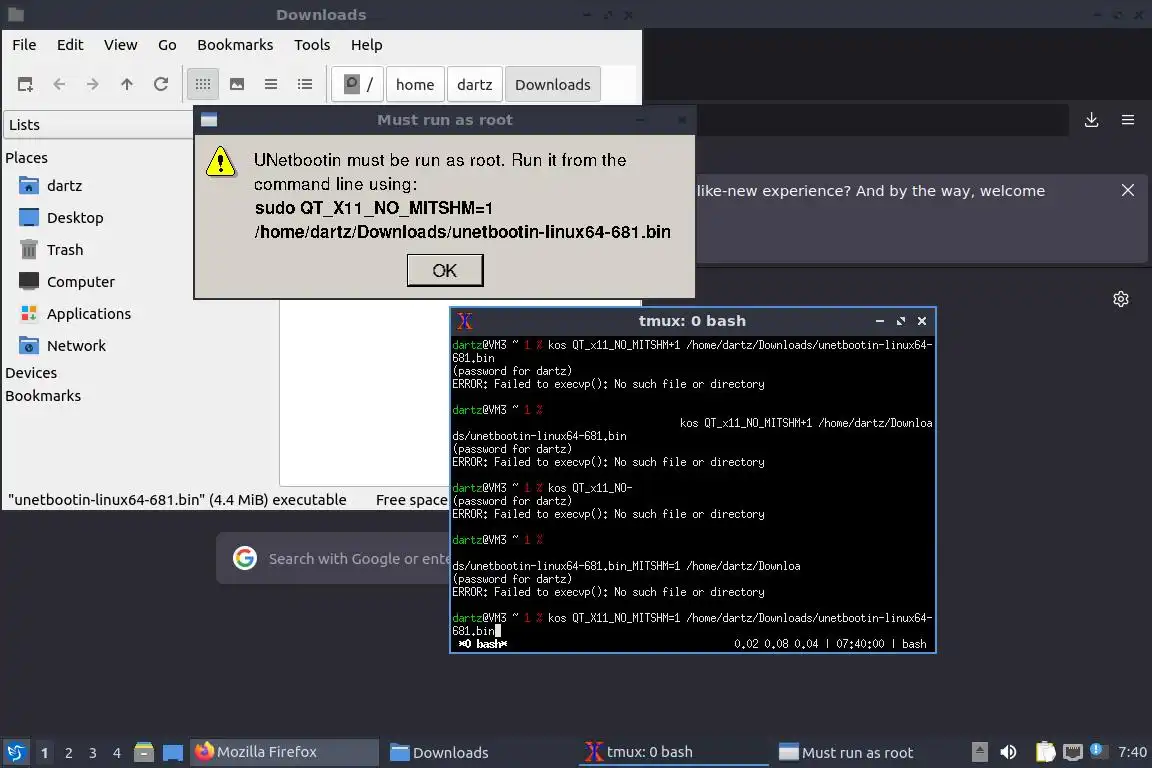Click the network status tray icon
1152x768 pixels.
[1073, 752]
